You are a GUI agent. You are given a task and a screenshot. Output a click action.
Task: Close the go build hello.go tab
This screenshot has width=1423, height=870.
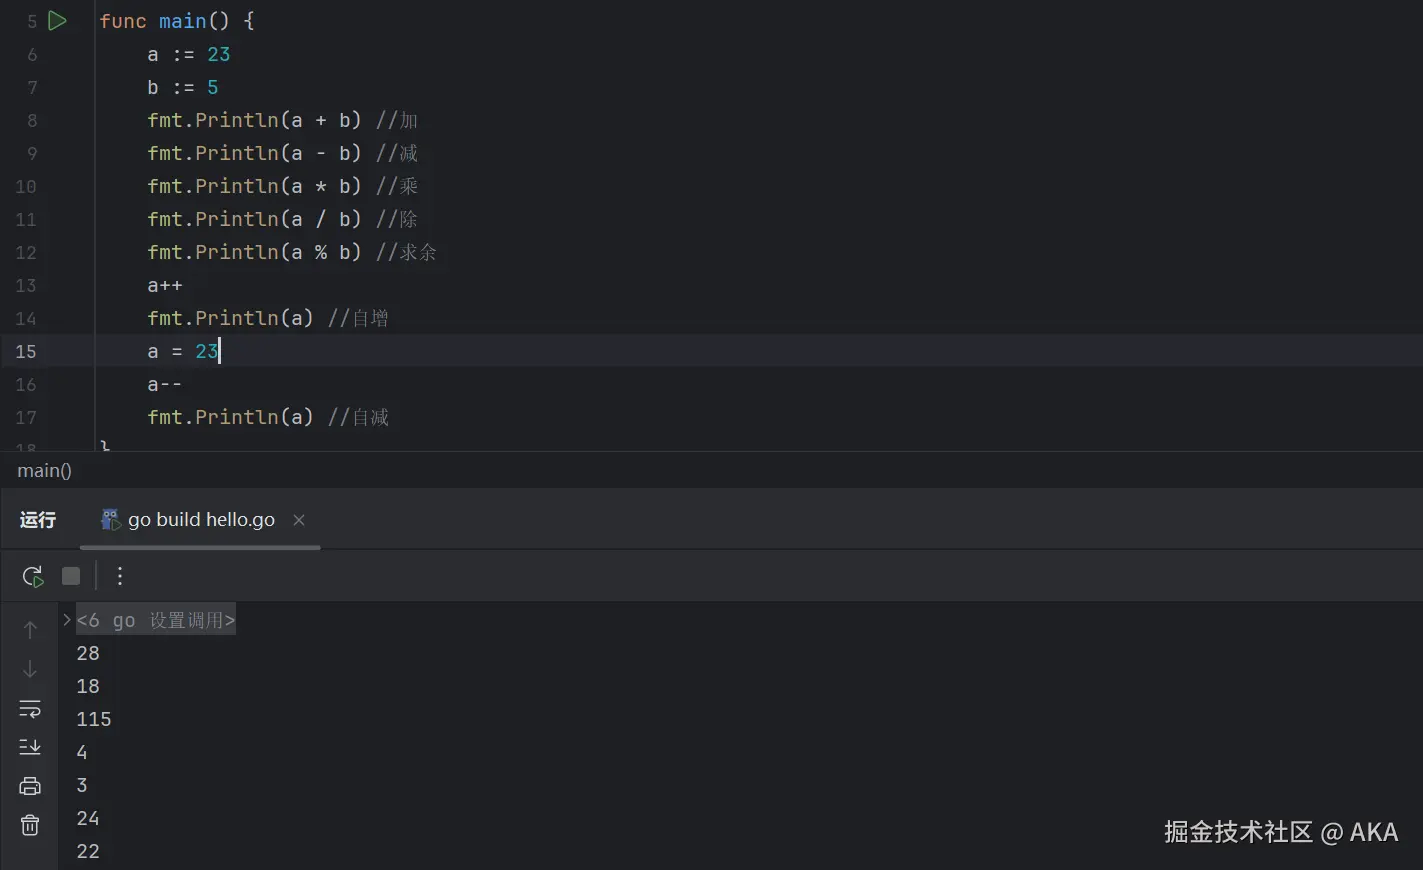pos(299,520)
